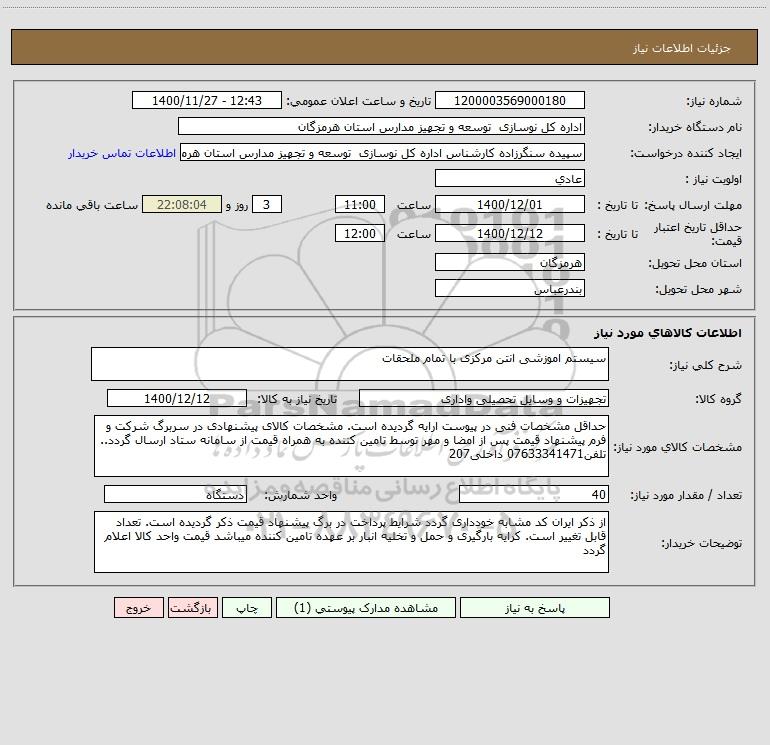
Task: Click the گروه کالا field
Action: (x=484, y=399)
